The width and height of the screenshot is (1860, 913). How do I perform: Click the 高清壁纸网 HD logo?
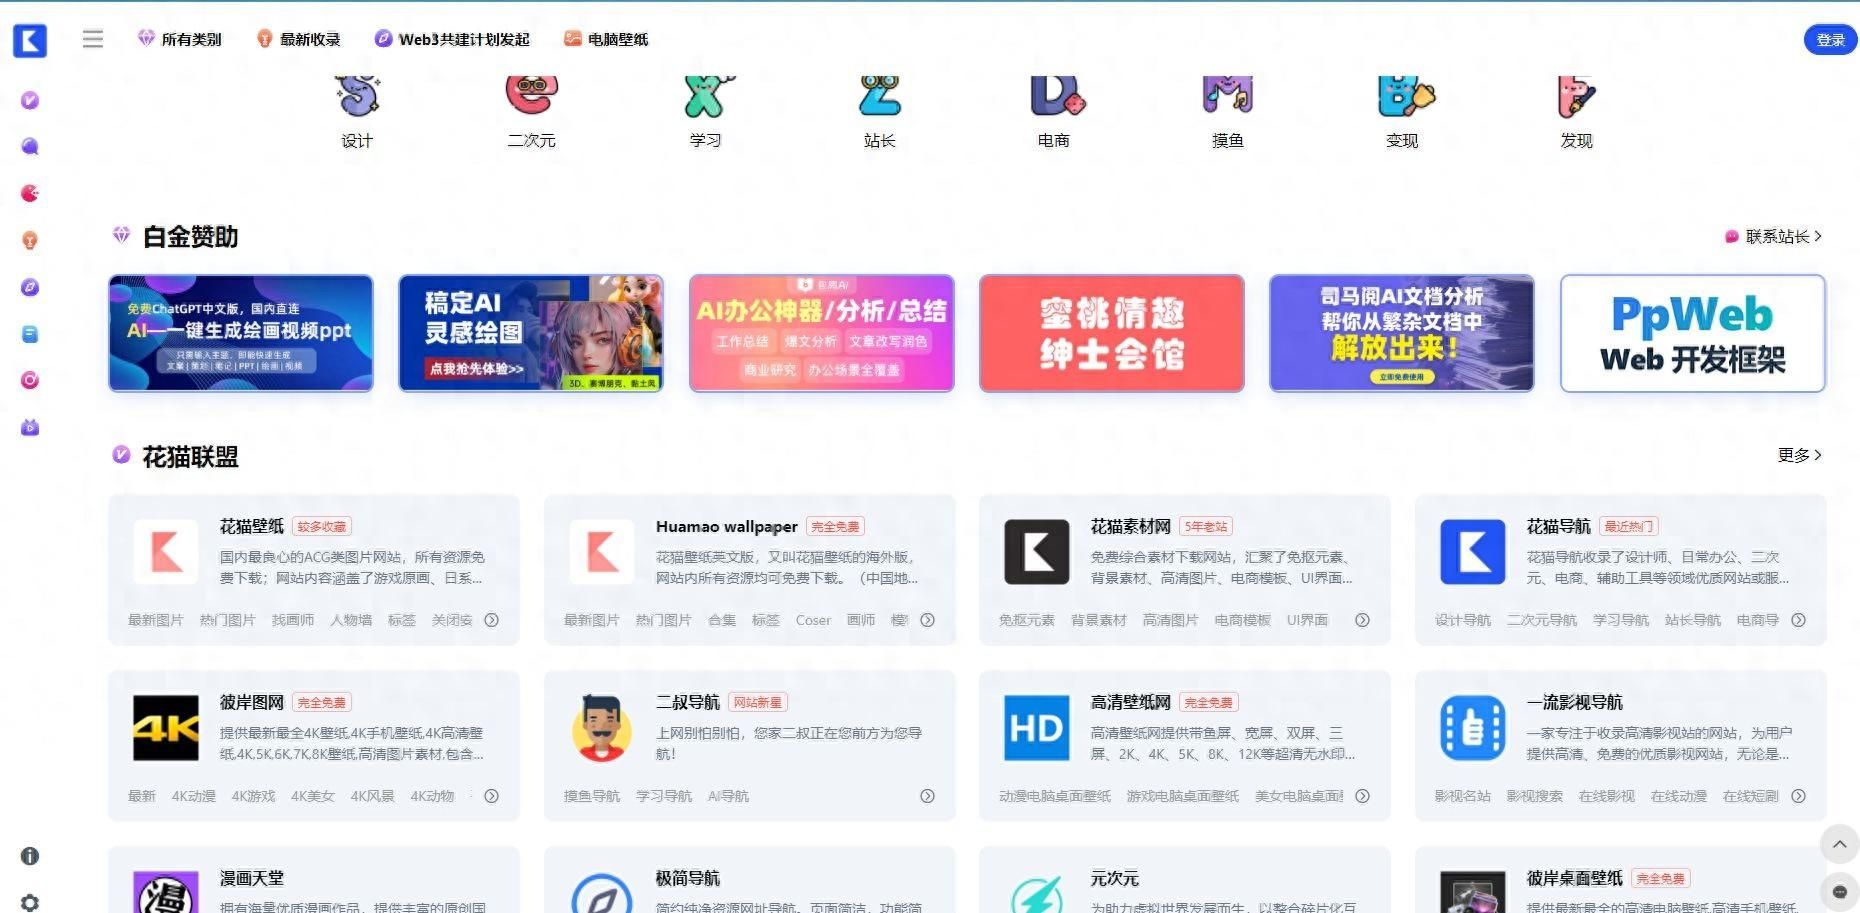(1037, 728)
